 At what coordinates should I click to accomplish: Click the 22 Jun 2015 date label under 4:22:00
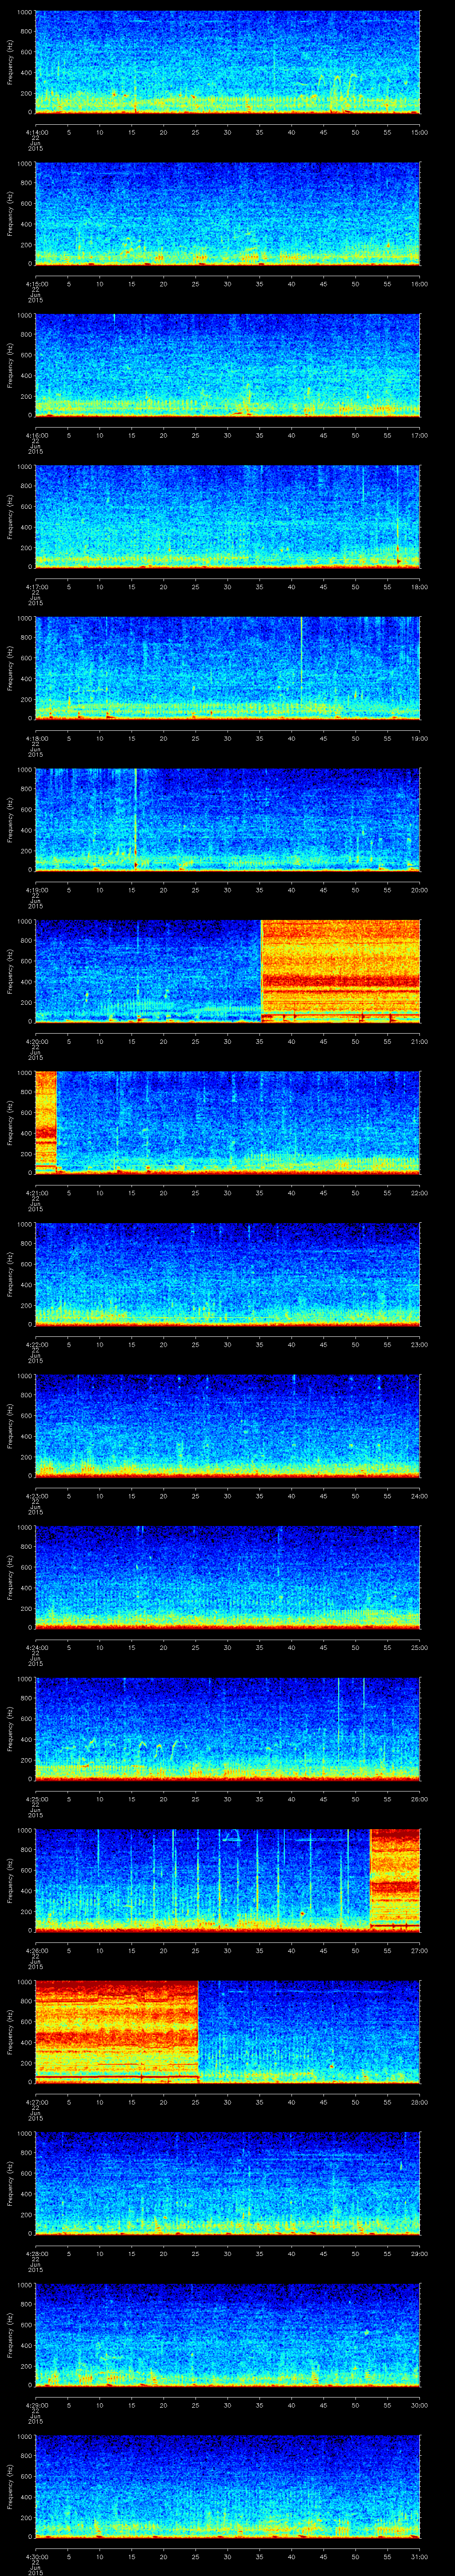click(35, 1355)
